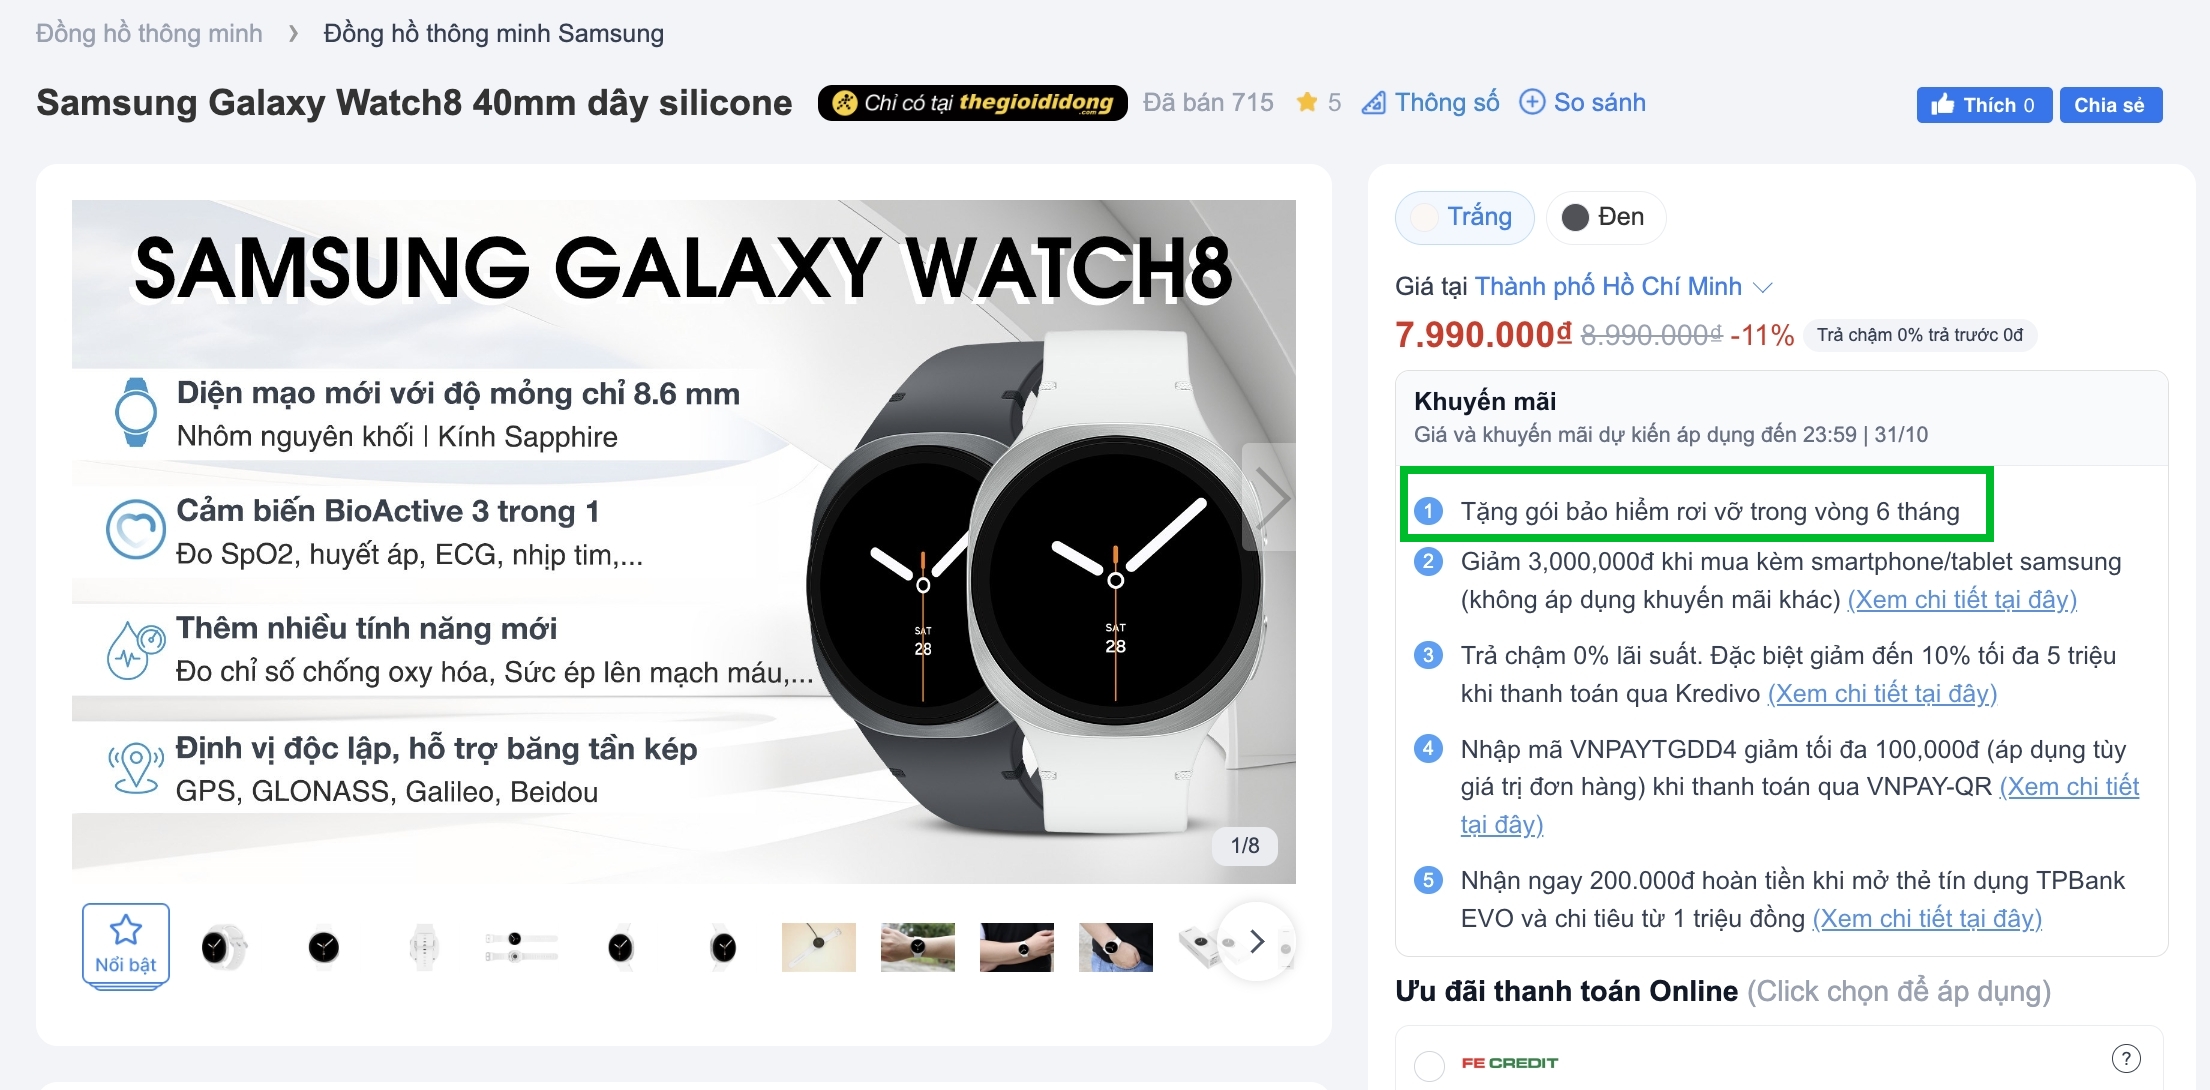
Task: Click the five-star rating icon
Action: (x=1306, y=102)
